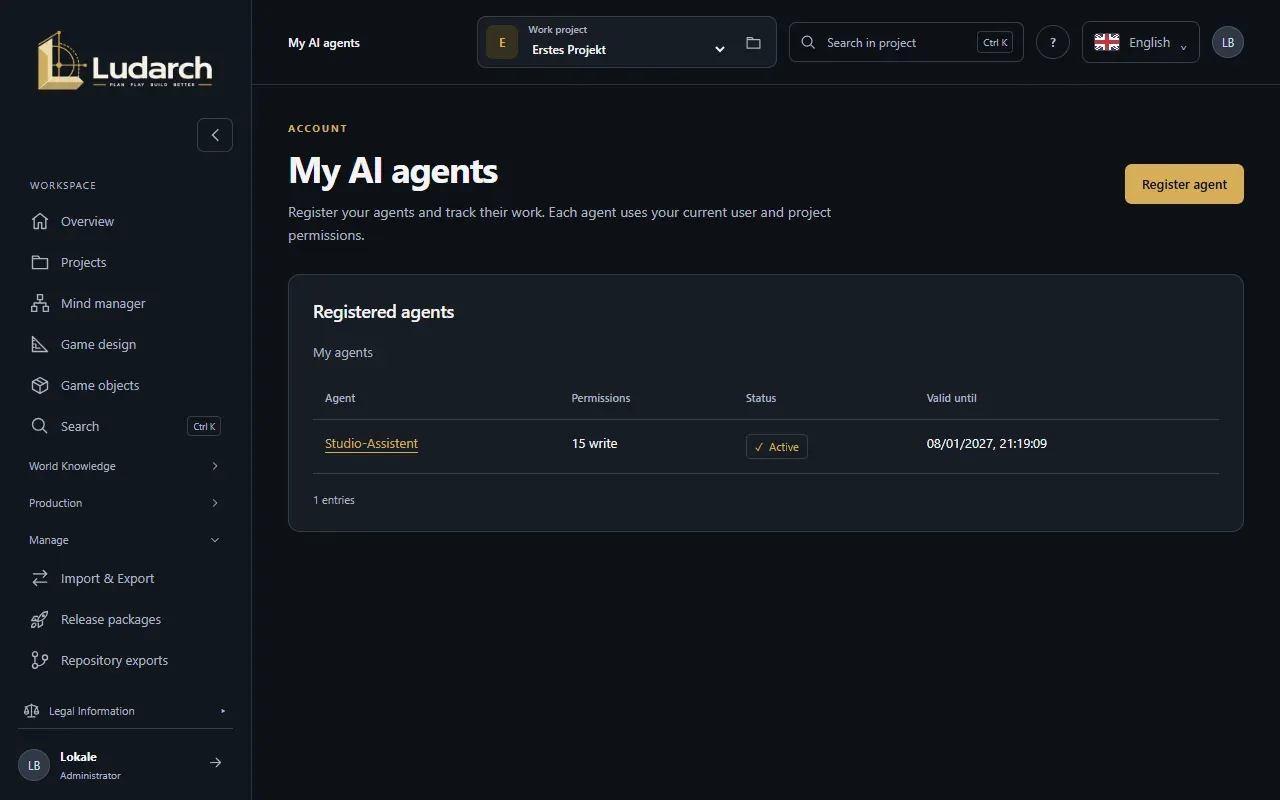
Task: Click the UK flag icon
Action: (1107, 42)
